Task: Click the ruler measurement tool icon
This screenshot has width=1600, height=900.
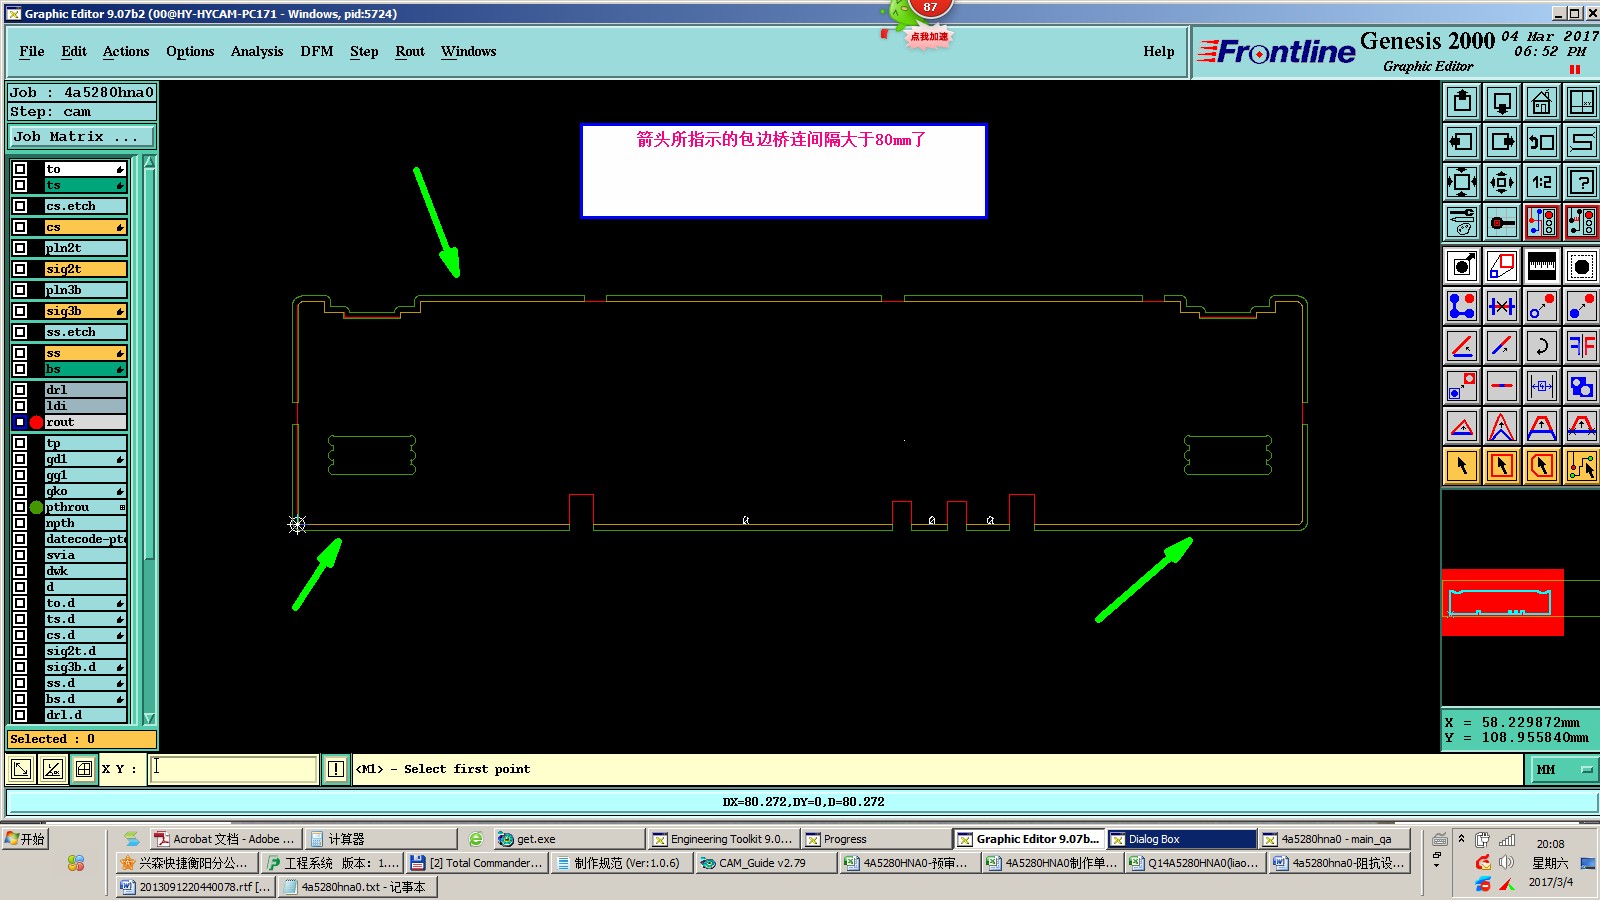Action: [1542, 266]
